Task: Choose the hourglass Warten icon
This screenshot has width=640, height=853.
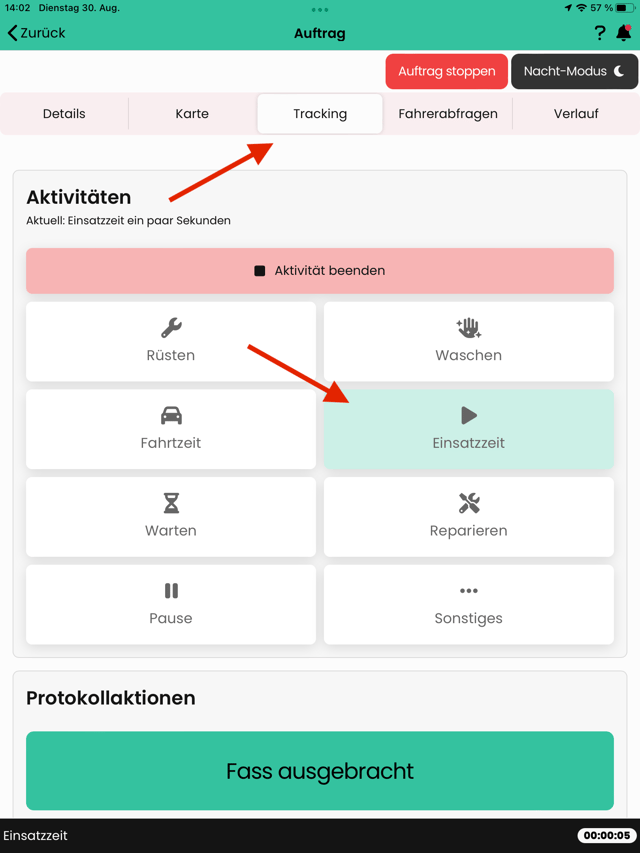Action: (x=171, y=503)
